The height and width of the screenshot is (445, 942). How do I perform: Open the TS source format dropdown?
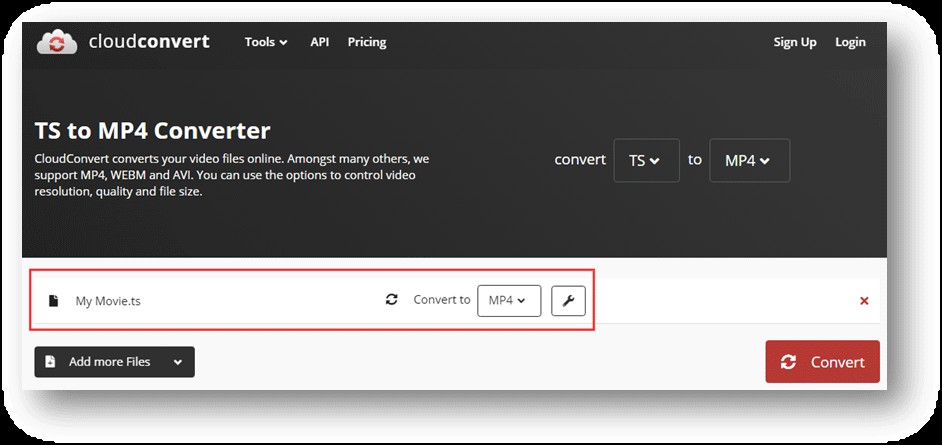(646, 160)
